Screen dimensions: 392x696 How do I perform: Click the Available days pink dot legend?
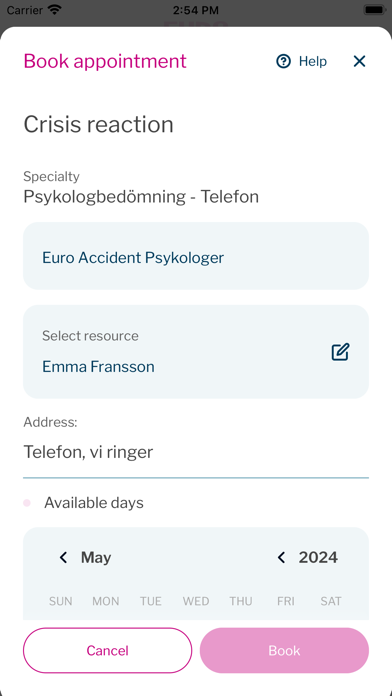[27, 503]
